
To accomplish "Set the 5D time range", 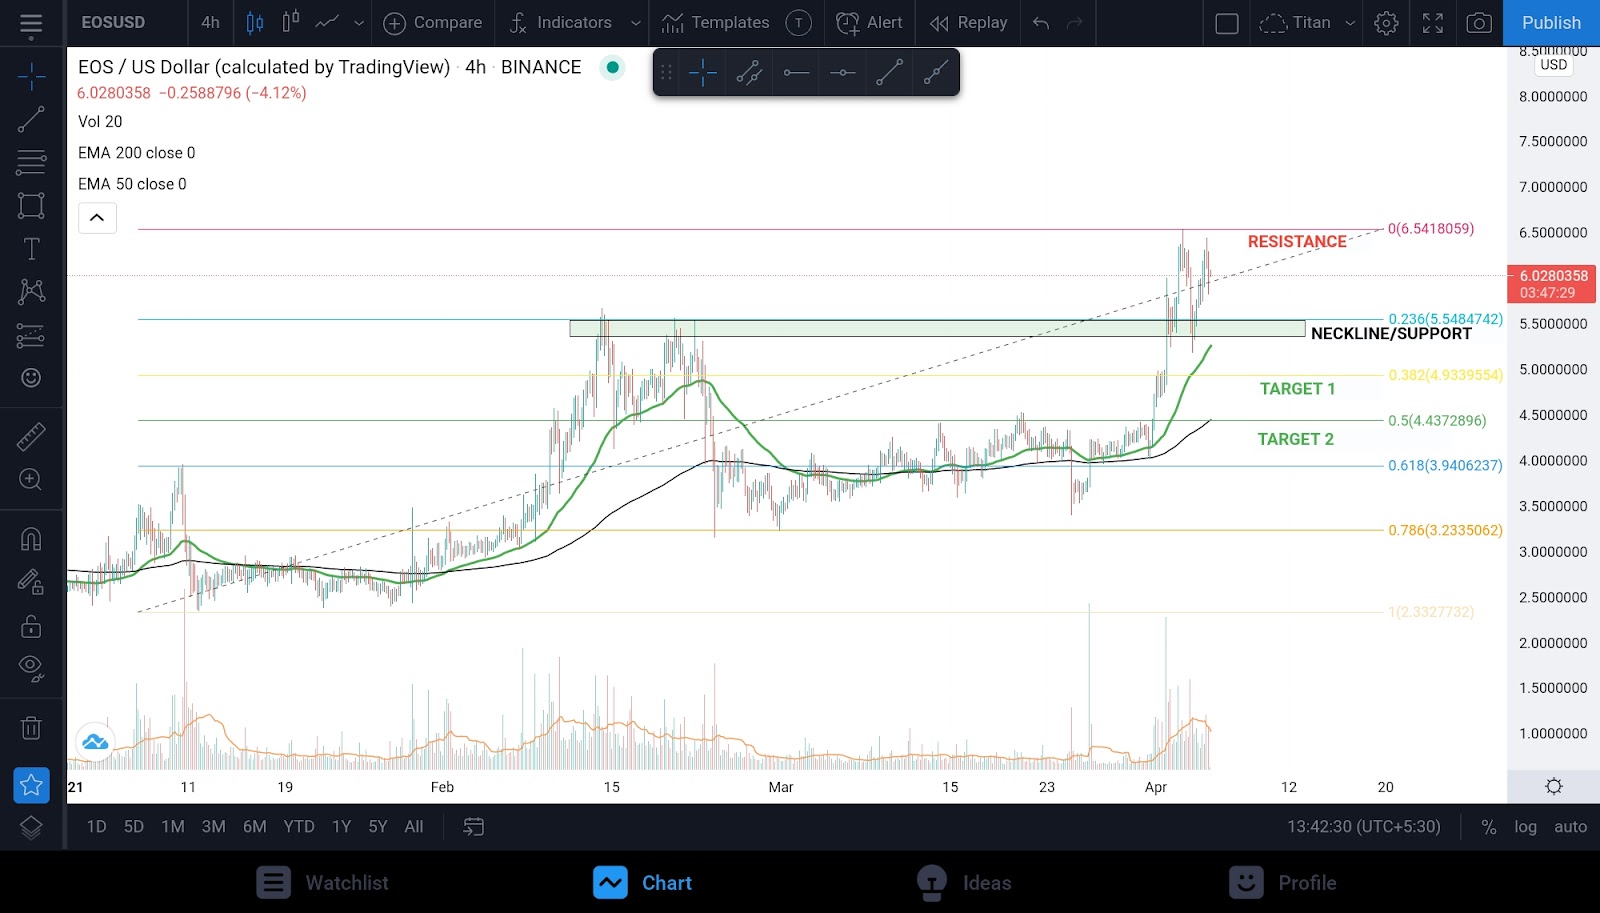I will [x=134, y=827].
